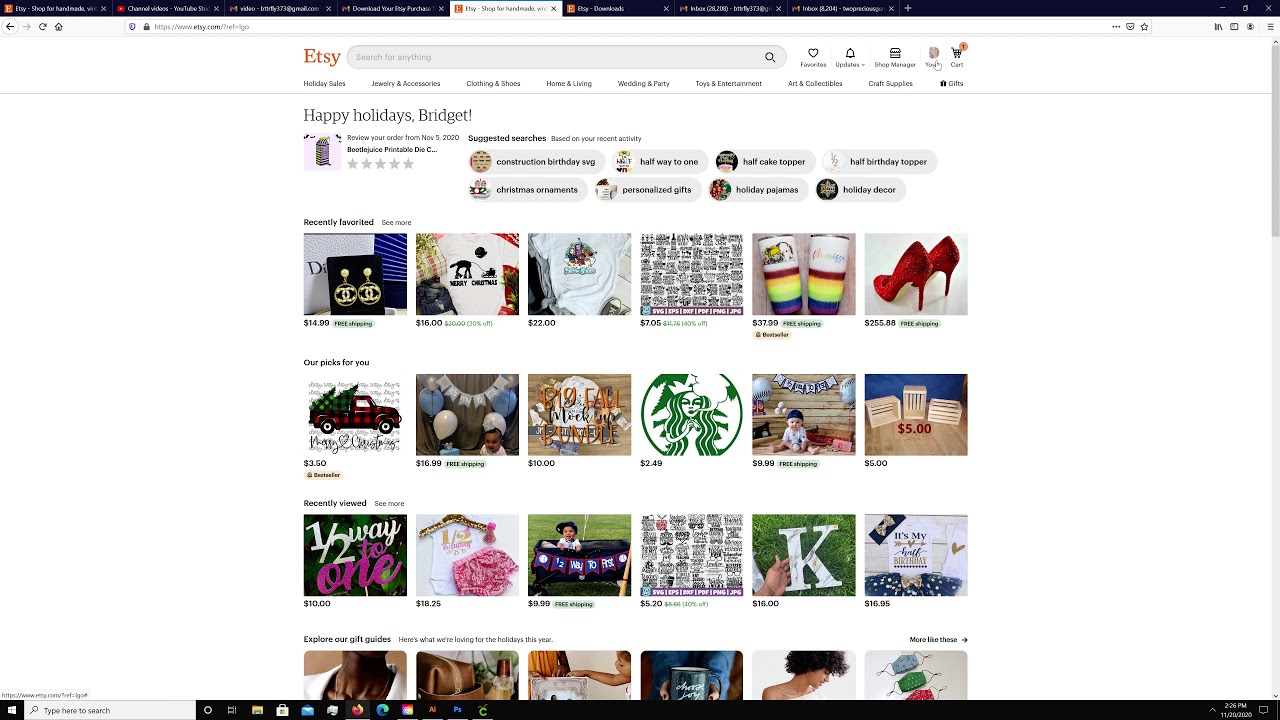The height and width of the screenshot is (720, 1280).
Task: Open the shopping Cart
Action: click(x=957, y=57)
